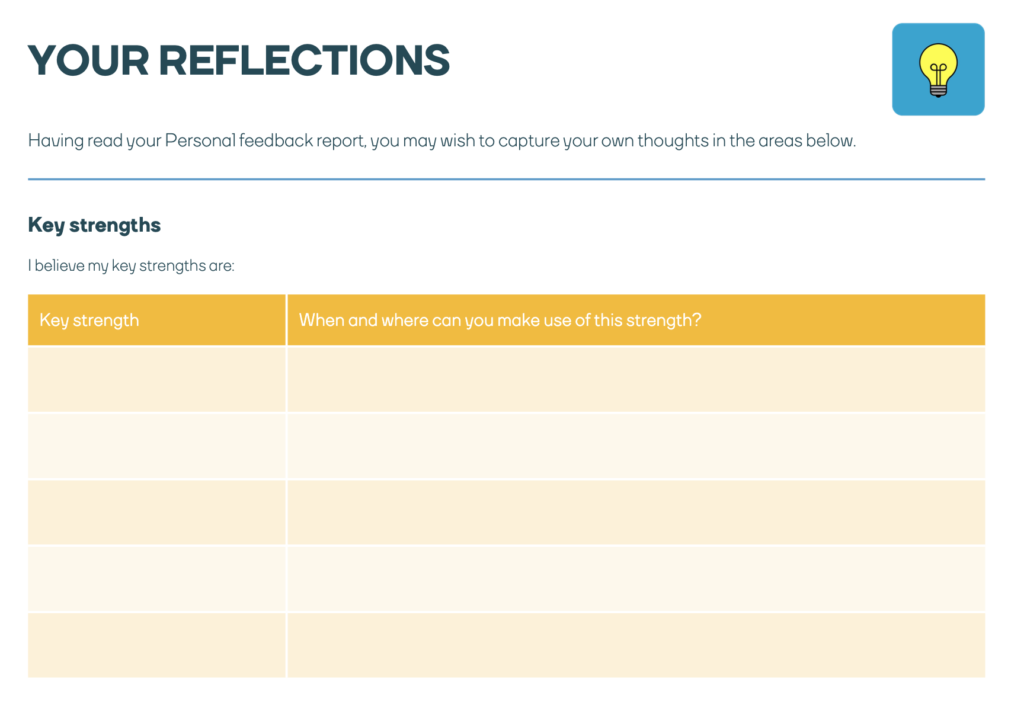Select the fourth row "When and where" field
Image resolution: width=1024 pixels, height=705 pixels.
click(x=636, y=578)
